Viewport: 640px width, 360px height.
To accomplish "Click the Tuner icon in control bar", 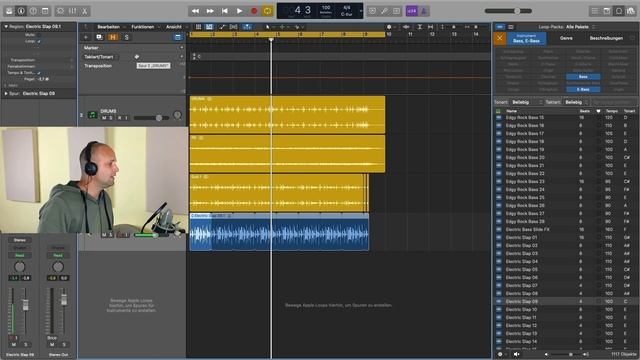I will click(384, 11).
